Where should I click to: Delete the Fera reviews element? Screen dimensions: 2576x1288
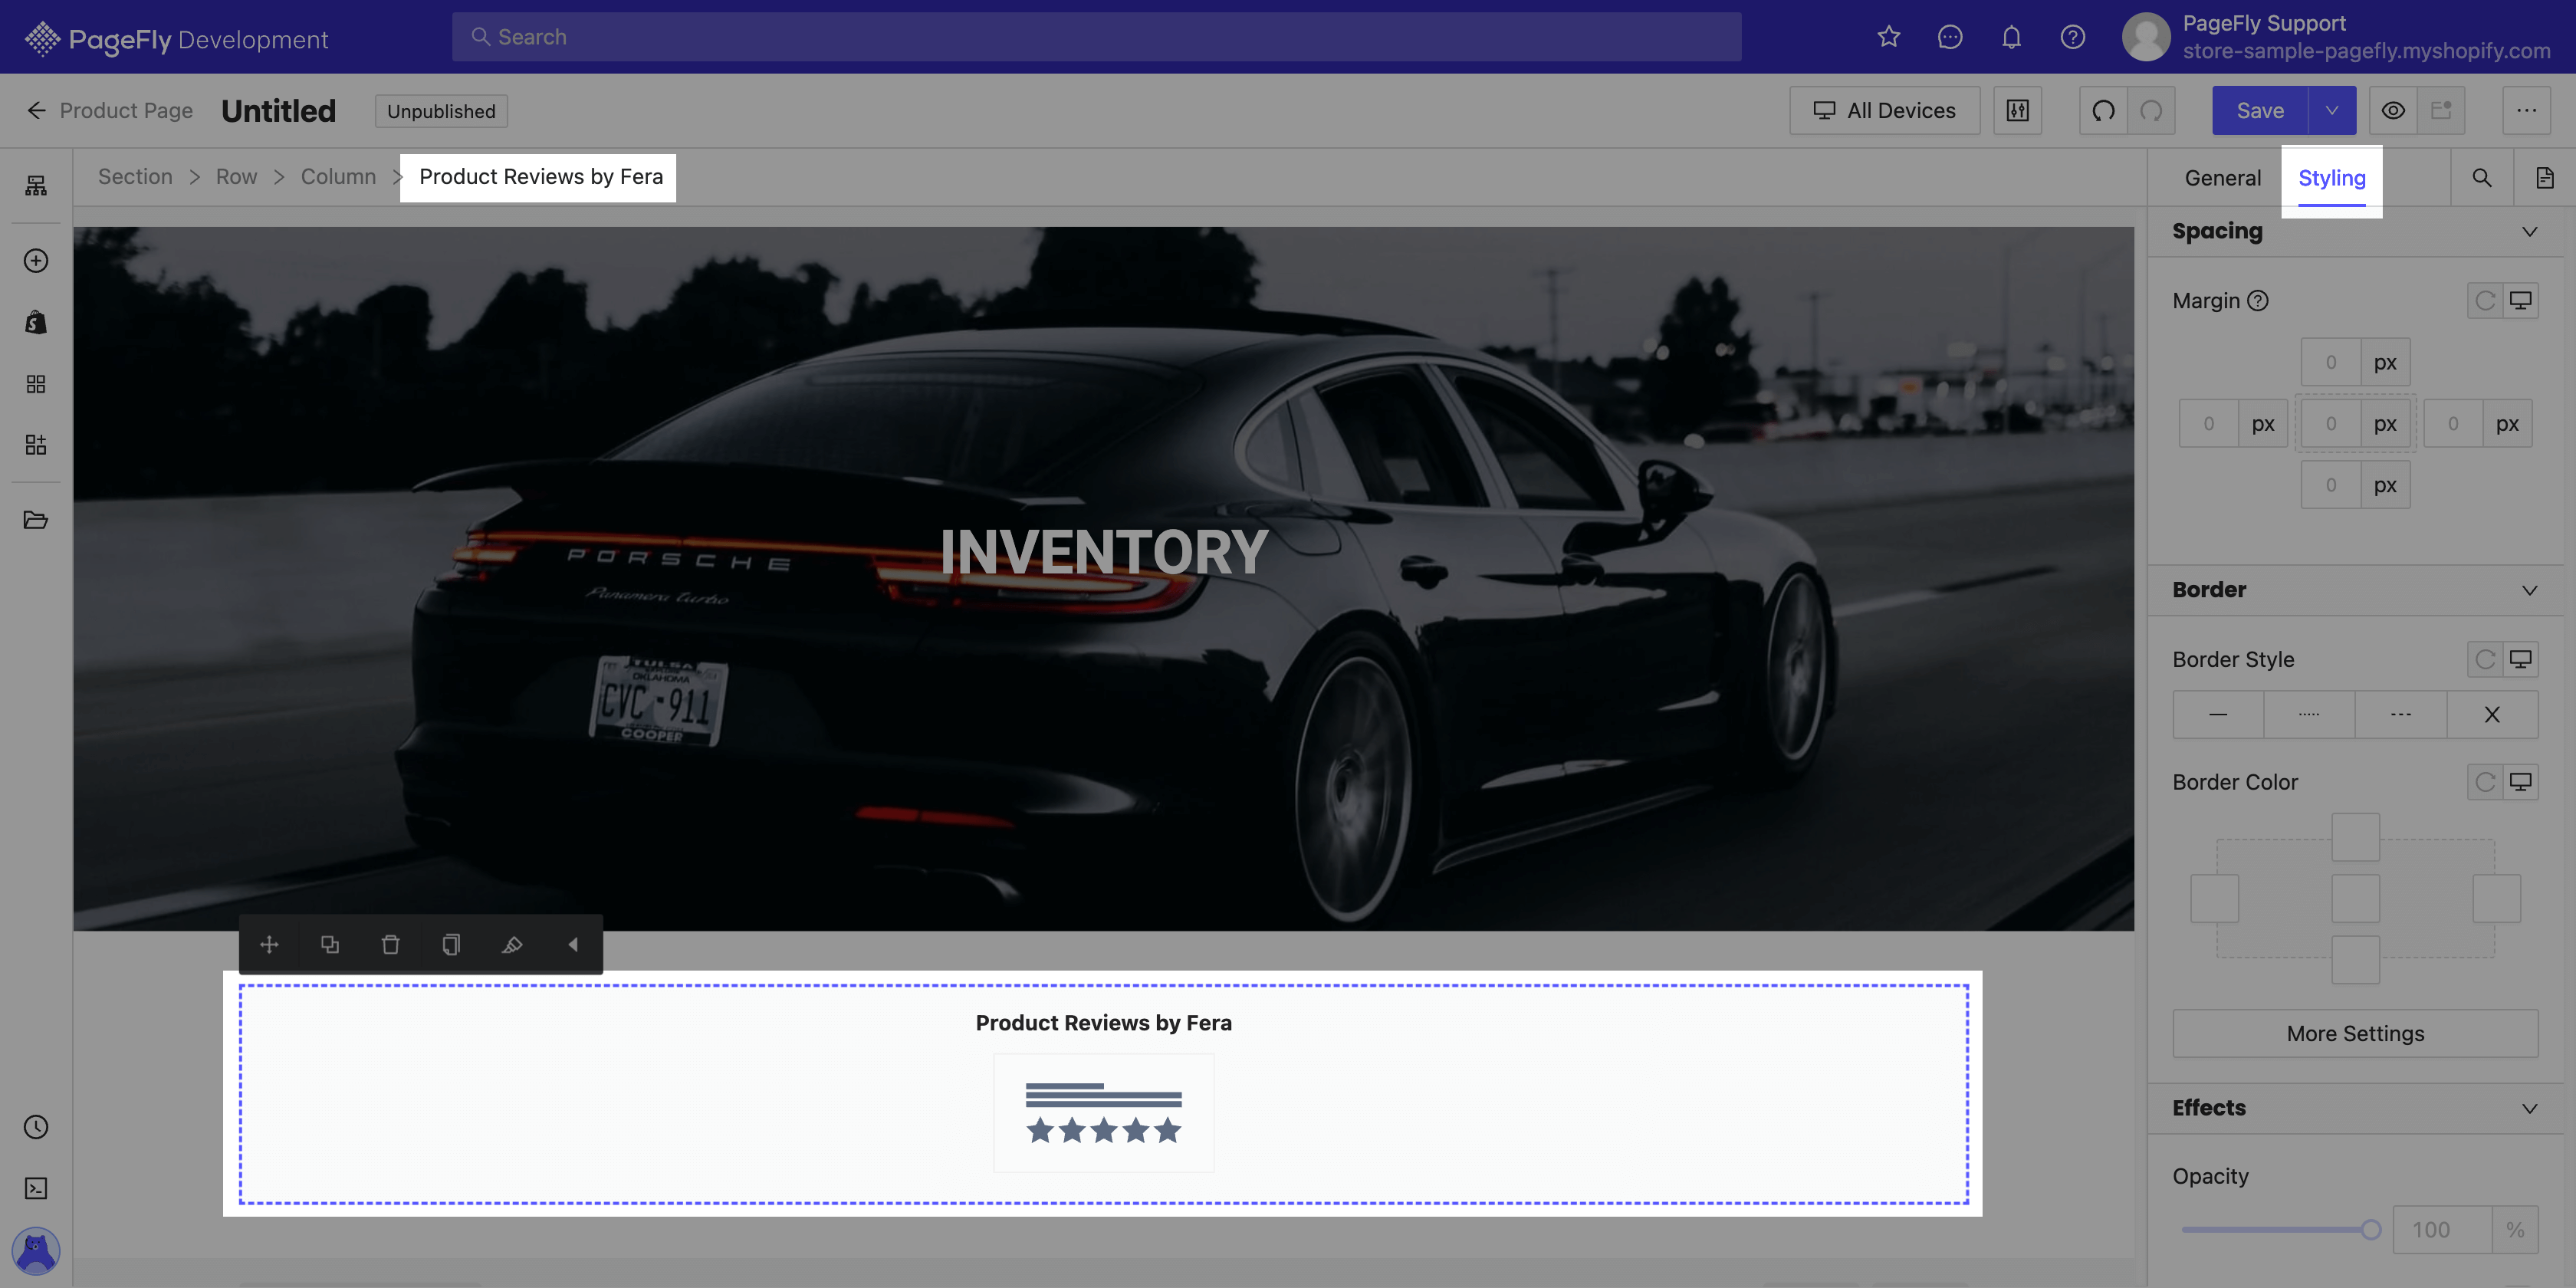pyautogui.click(x=391, y=944)
